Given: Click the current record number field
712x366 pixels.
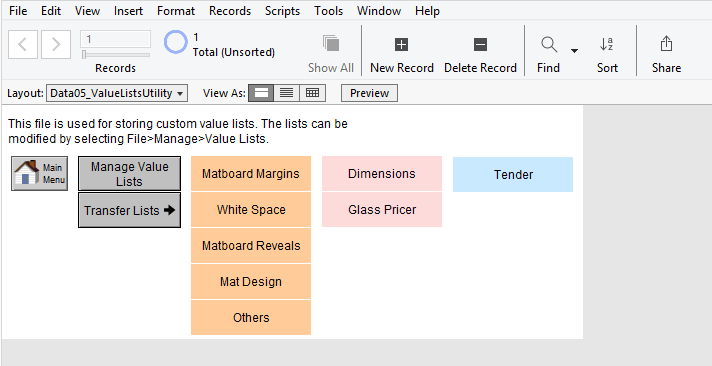Looking at the screenshot, I should 115,39.
